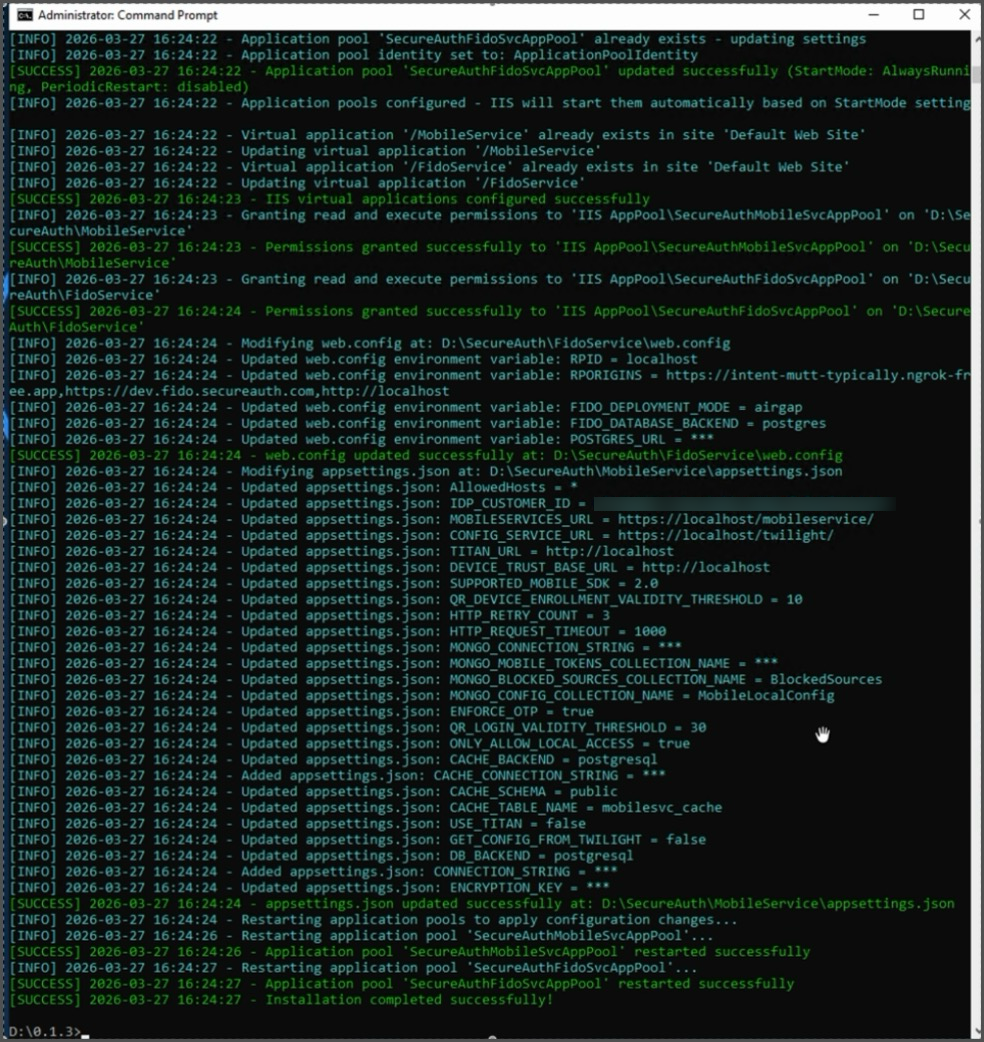Click 'Installation completed successfully!' line
984x1042 pixels.
pyautogui.click(x=282, y=999)
